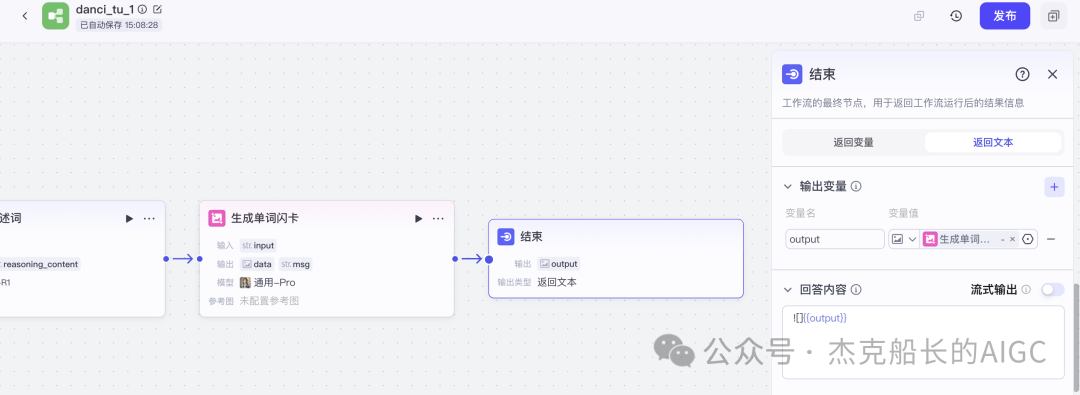Remove the output variable row
1080x395 pixels.
pyautogui.click(x=1051, y=239)
